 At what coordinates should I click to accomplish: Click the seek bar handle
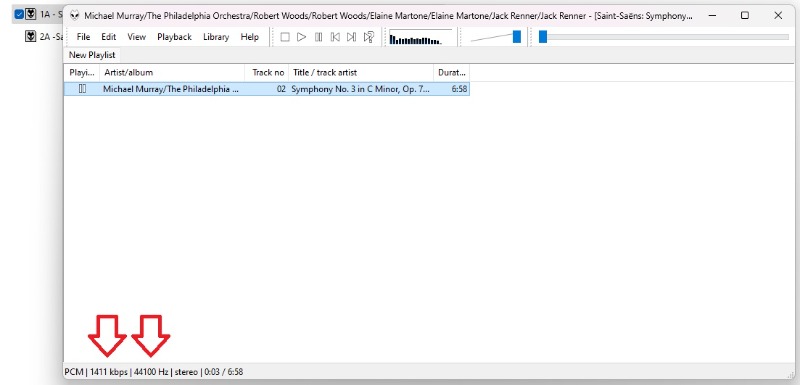(x=543, y=37)
